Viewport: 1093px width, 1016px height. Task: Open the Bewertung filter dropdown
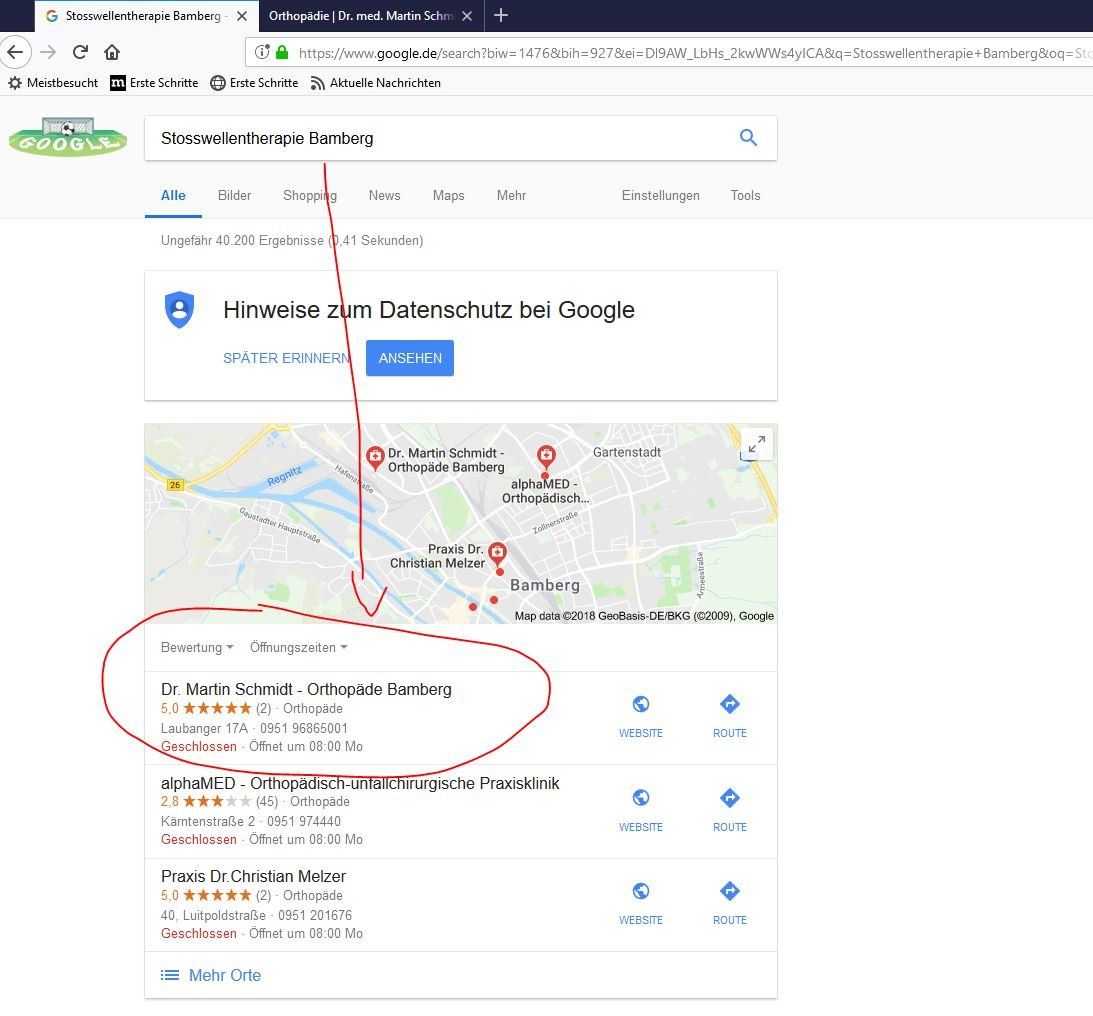(197, 647)
